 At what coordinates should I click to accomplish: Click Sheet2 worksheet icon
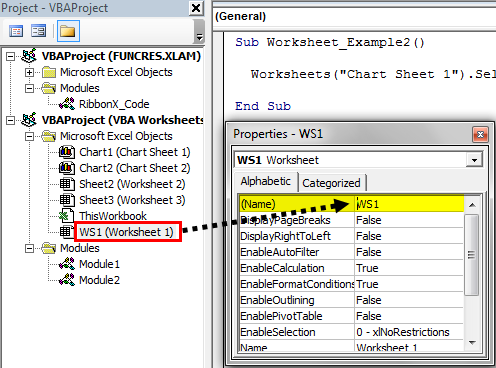(x=67, y=184)
